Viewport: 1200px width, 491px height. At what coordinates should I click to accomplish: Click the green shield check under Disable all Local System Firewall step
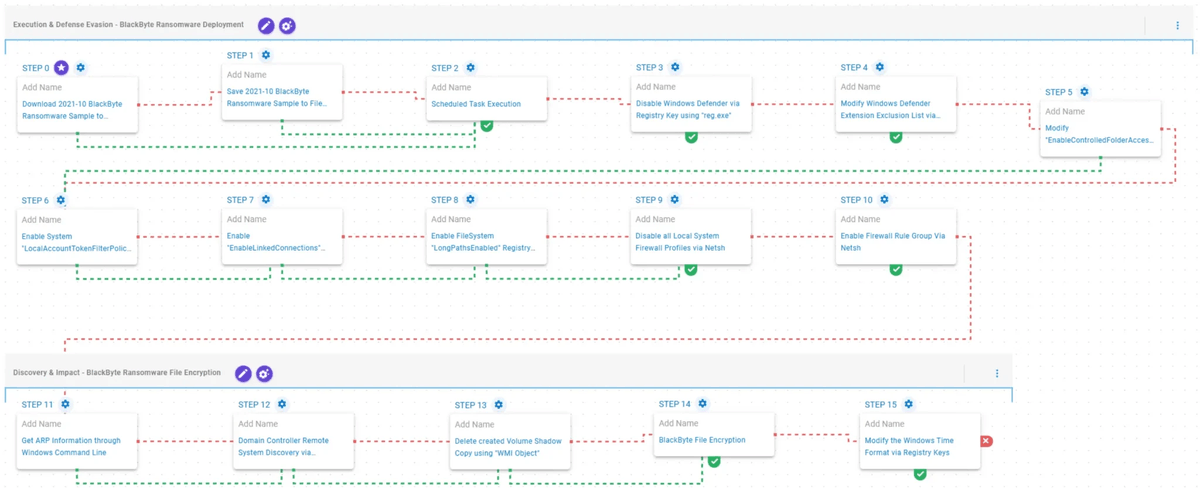(x=691, y=269)
